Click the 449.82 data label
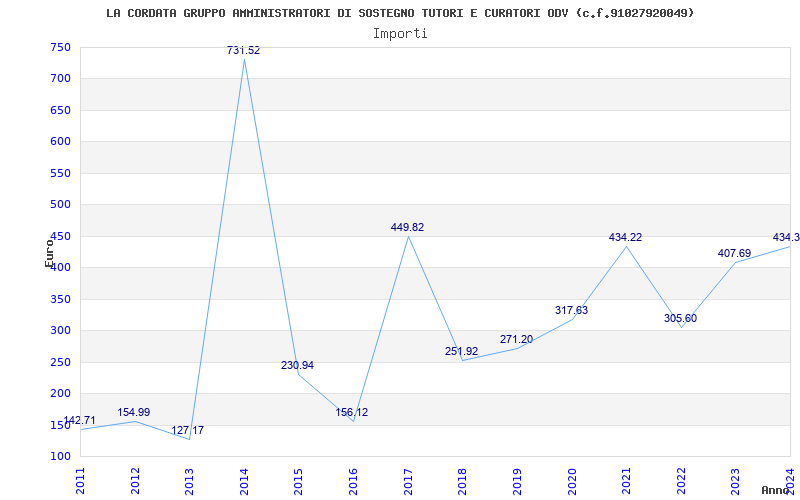800x500 pixels. (x=407, y=228)
